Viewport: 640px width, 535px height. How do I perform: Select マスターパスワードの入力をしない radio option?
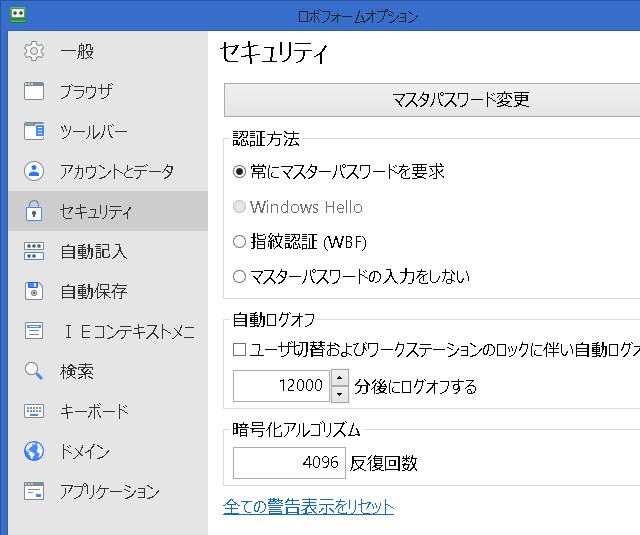[239, 276]
